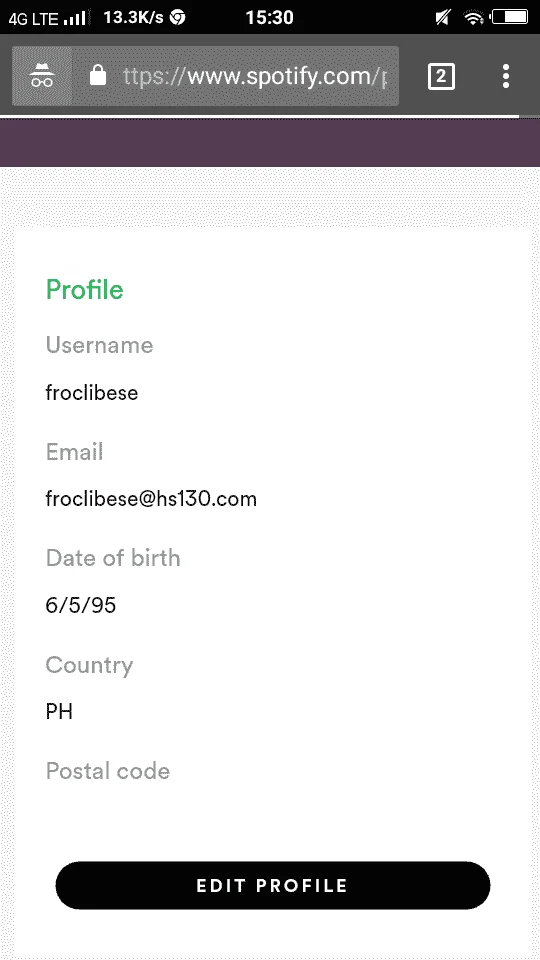Image resolution: width=540 pixels, height=960 pixels.
Task: Tap the Chrome notification icon in status bar
Action: [178, 17]
